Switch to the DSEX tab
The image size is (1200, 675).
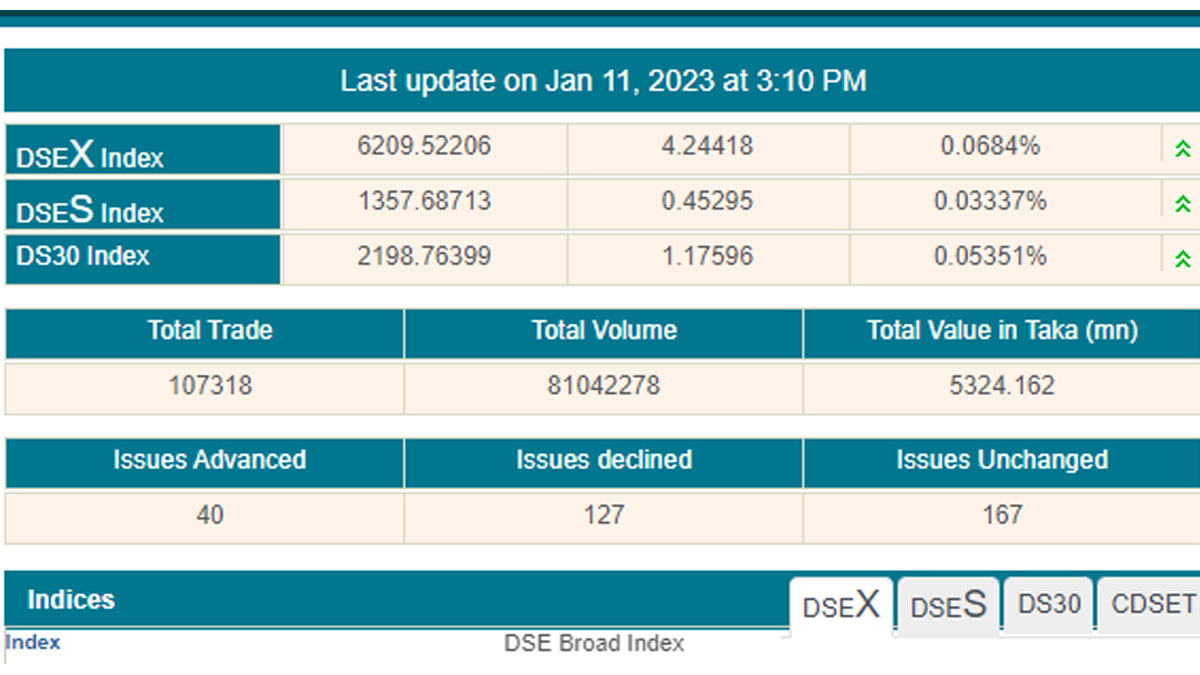[x=841, y=606]
